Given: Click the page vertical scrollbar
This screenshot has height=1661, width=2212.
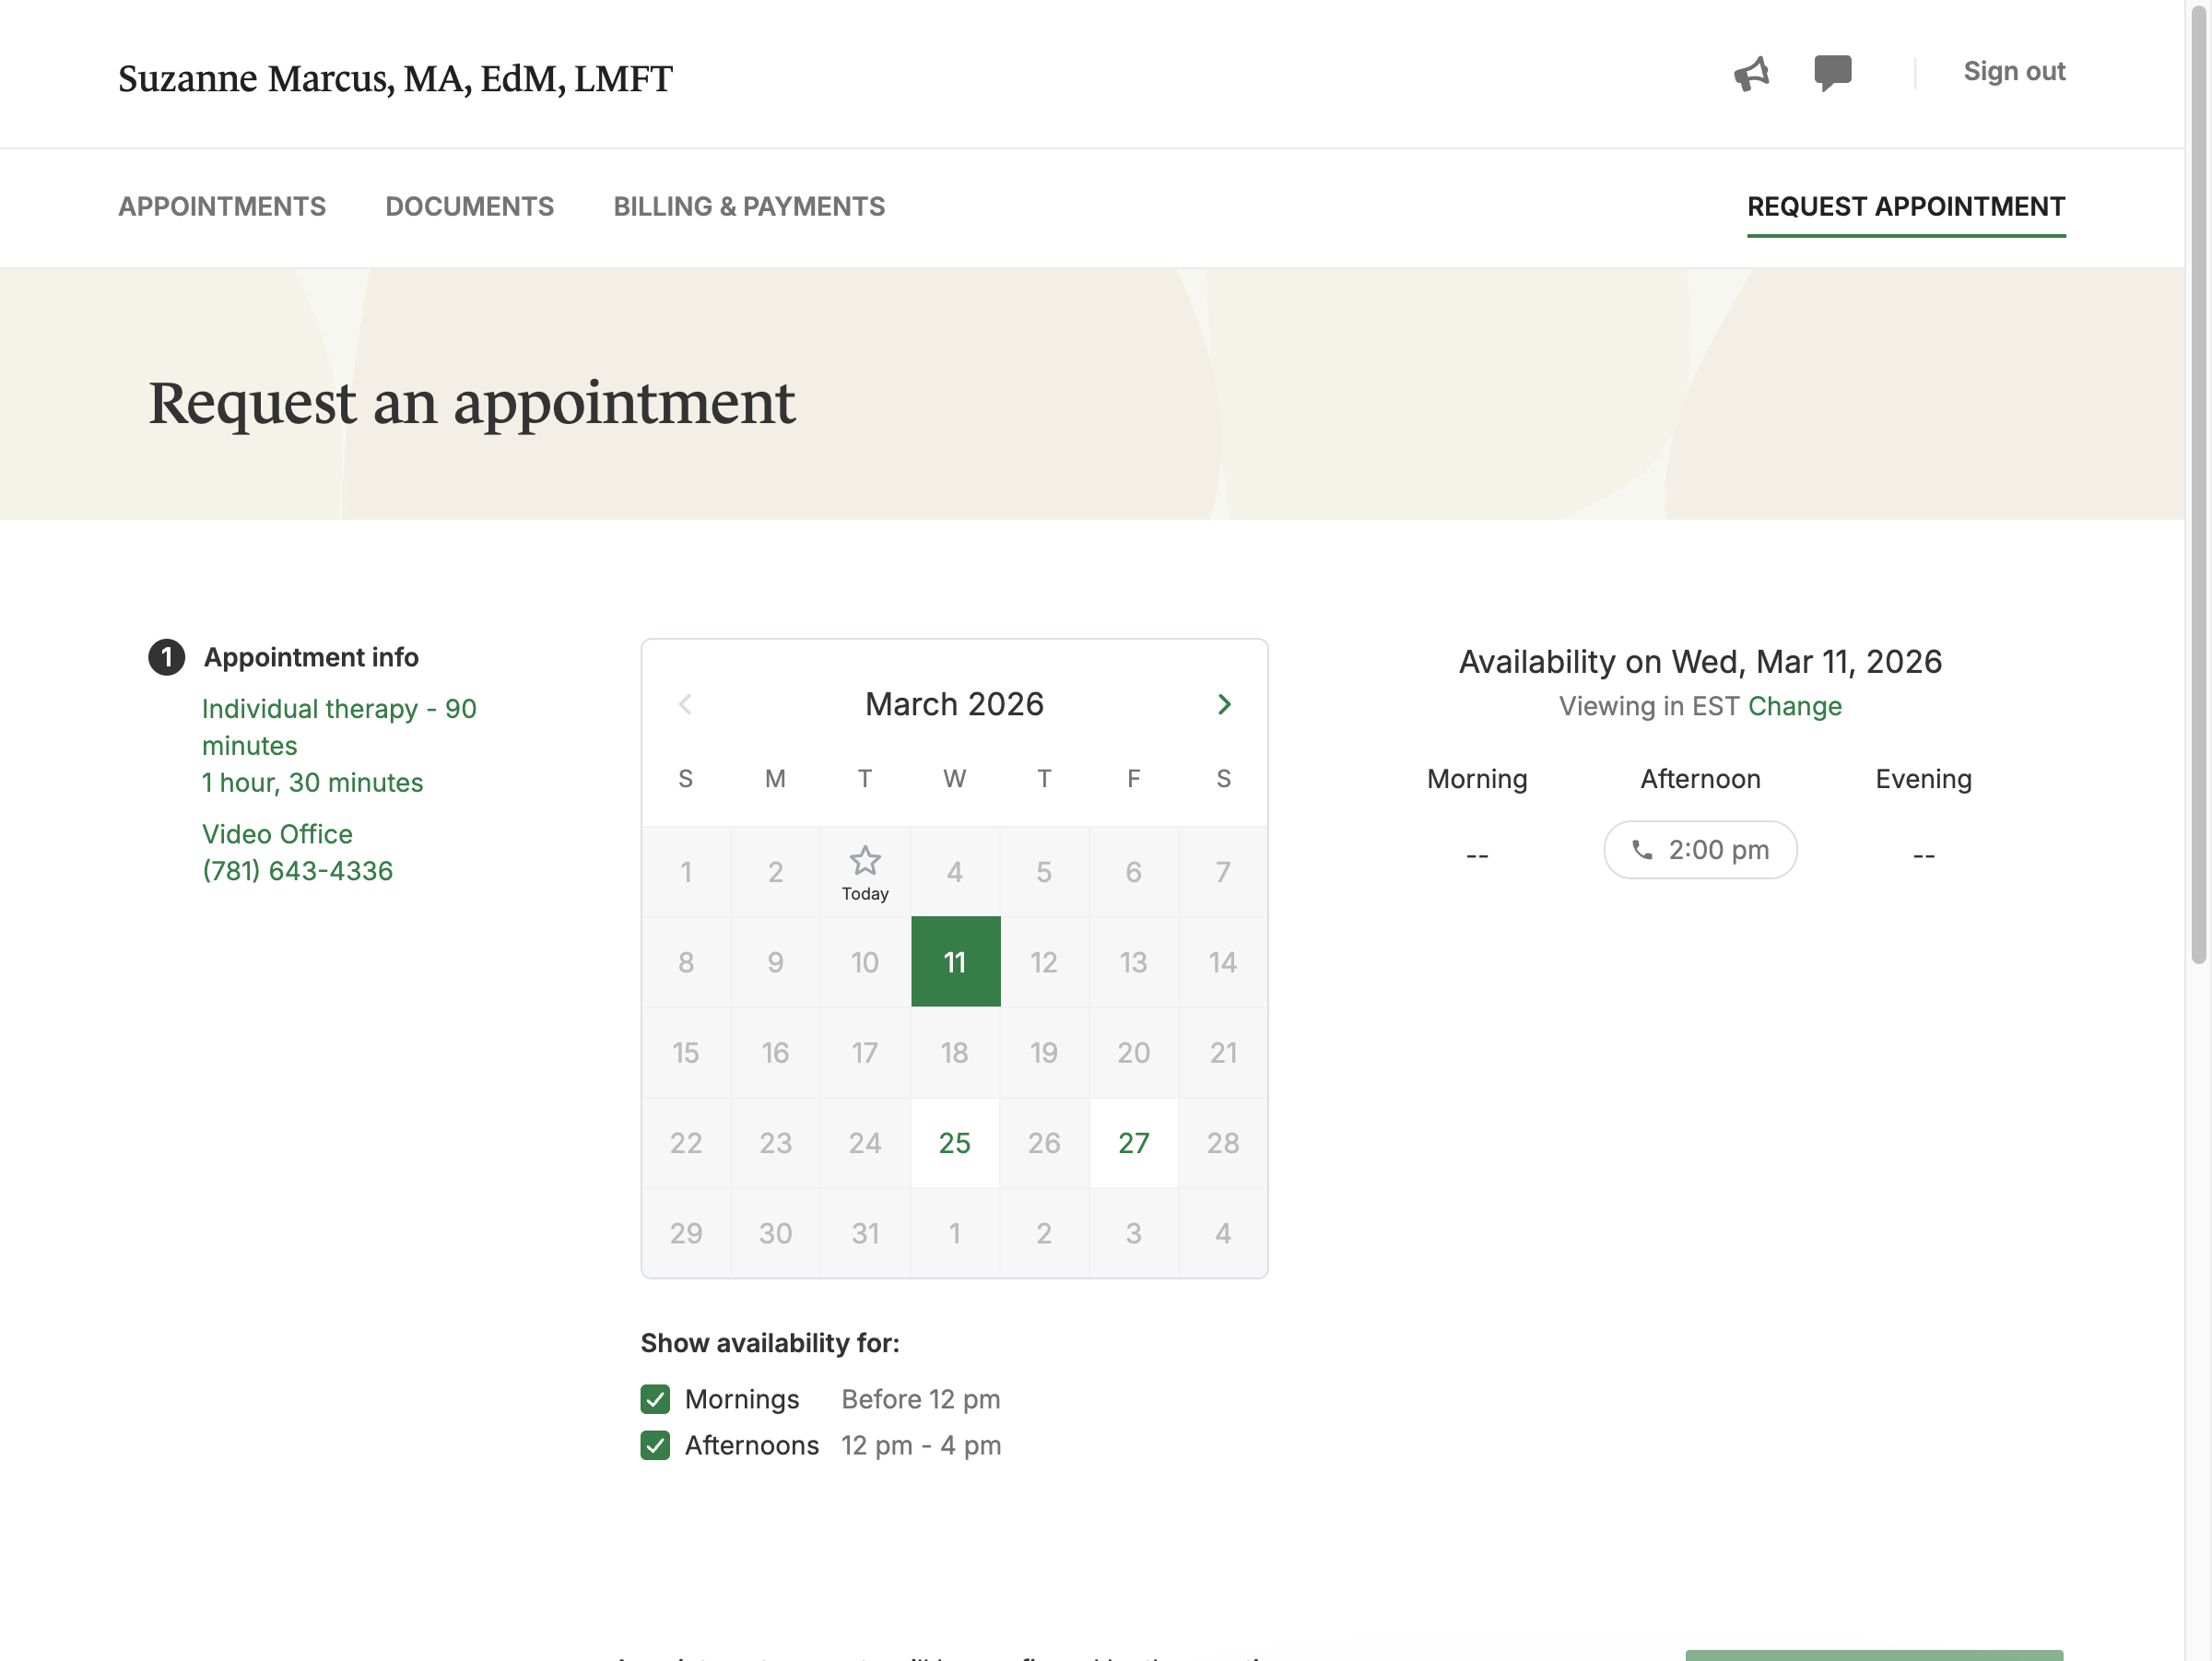Looking at the screenshot, I should point(2198,500).
